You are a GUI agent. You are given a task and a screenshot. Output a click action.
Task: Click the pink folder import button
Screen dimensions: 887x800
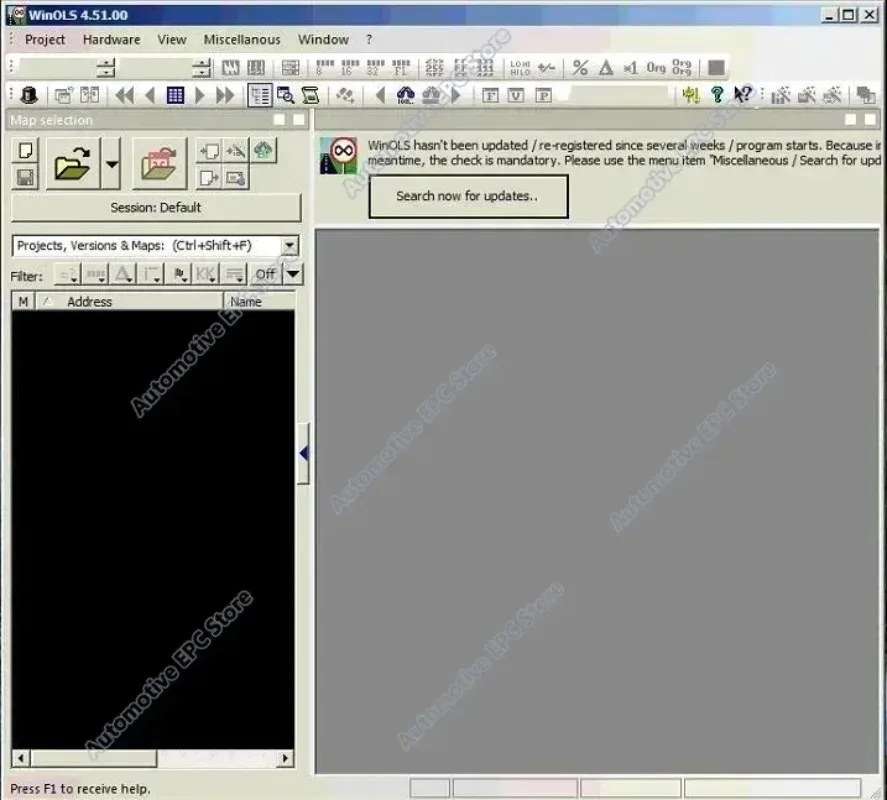pos(159,164)
